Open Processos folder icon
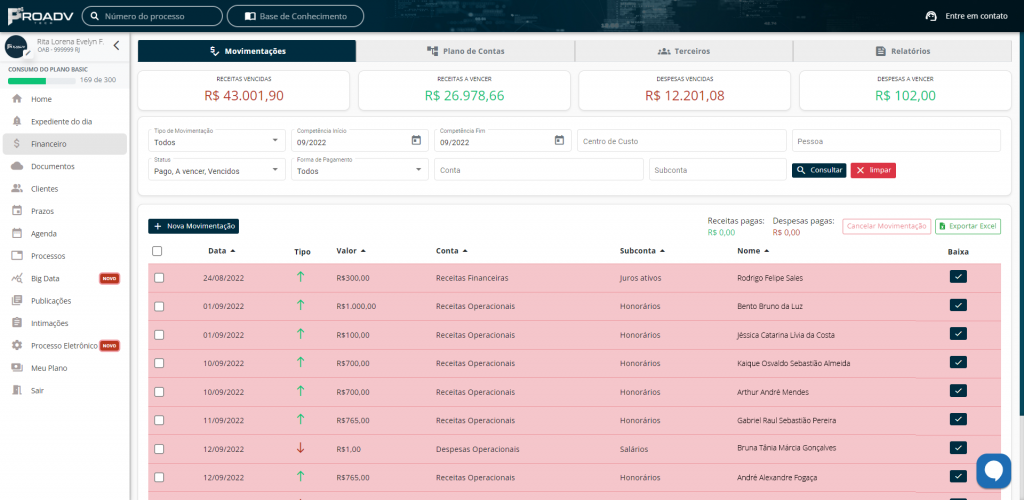Screen dimensions: 1024x500 17,256
